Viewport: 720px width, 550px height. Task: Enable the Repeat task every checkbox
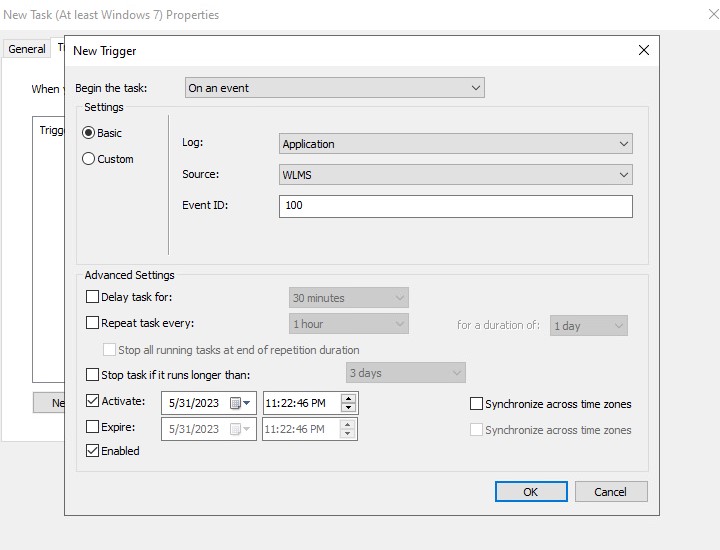tap(92, 323)
